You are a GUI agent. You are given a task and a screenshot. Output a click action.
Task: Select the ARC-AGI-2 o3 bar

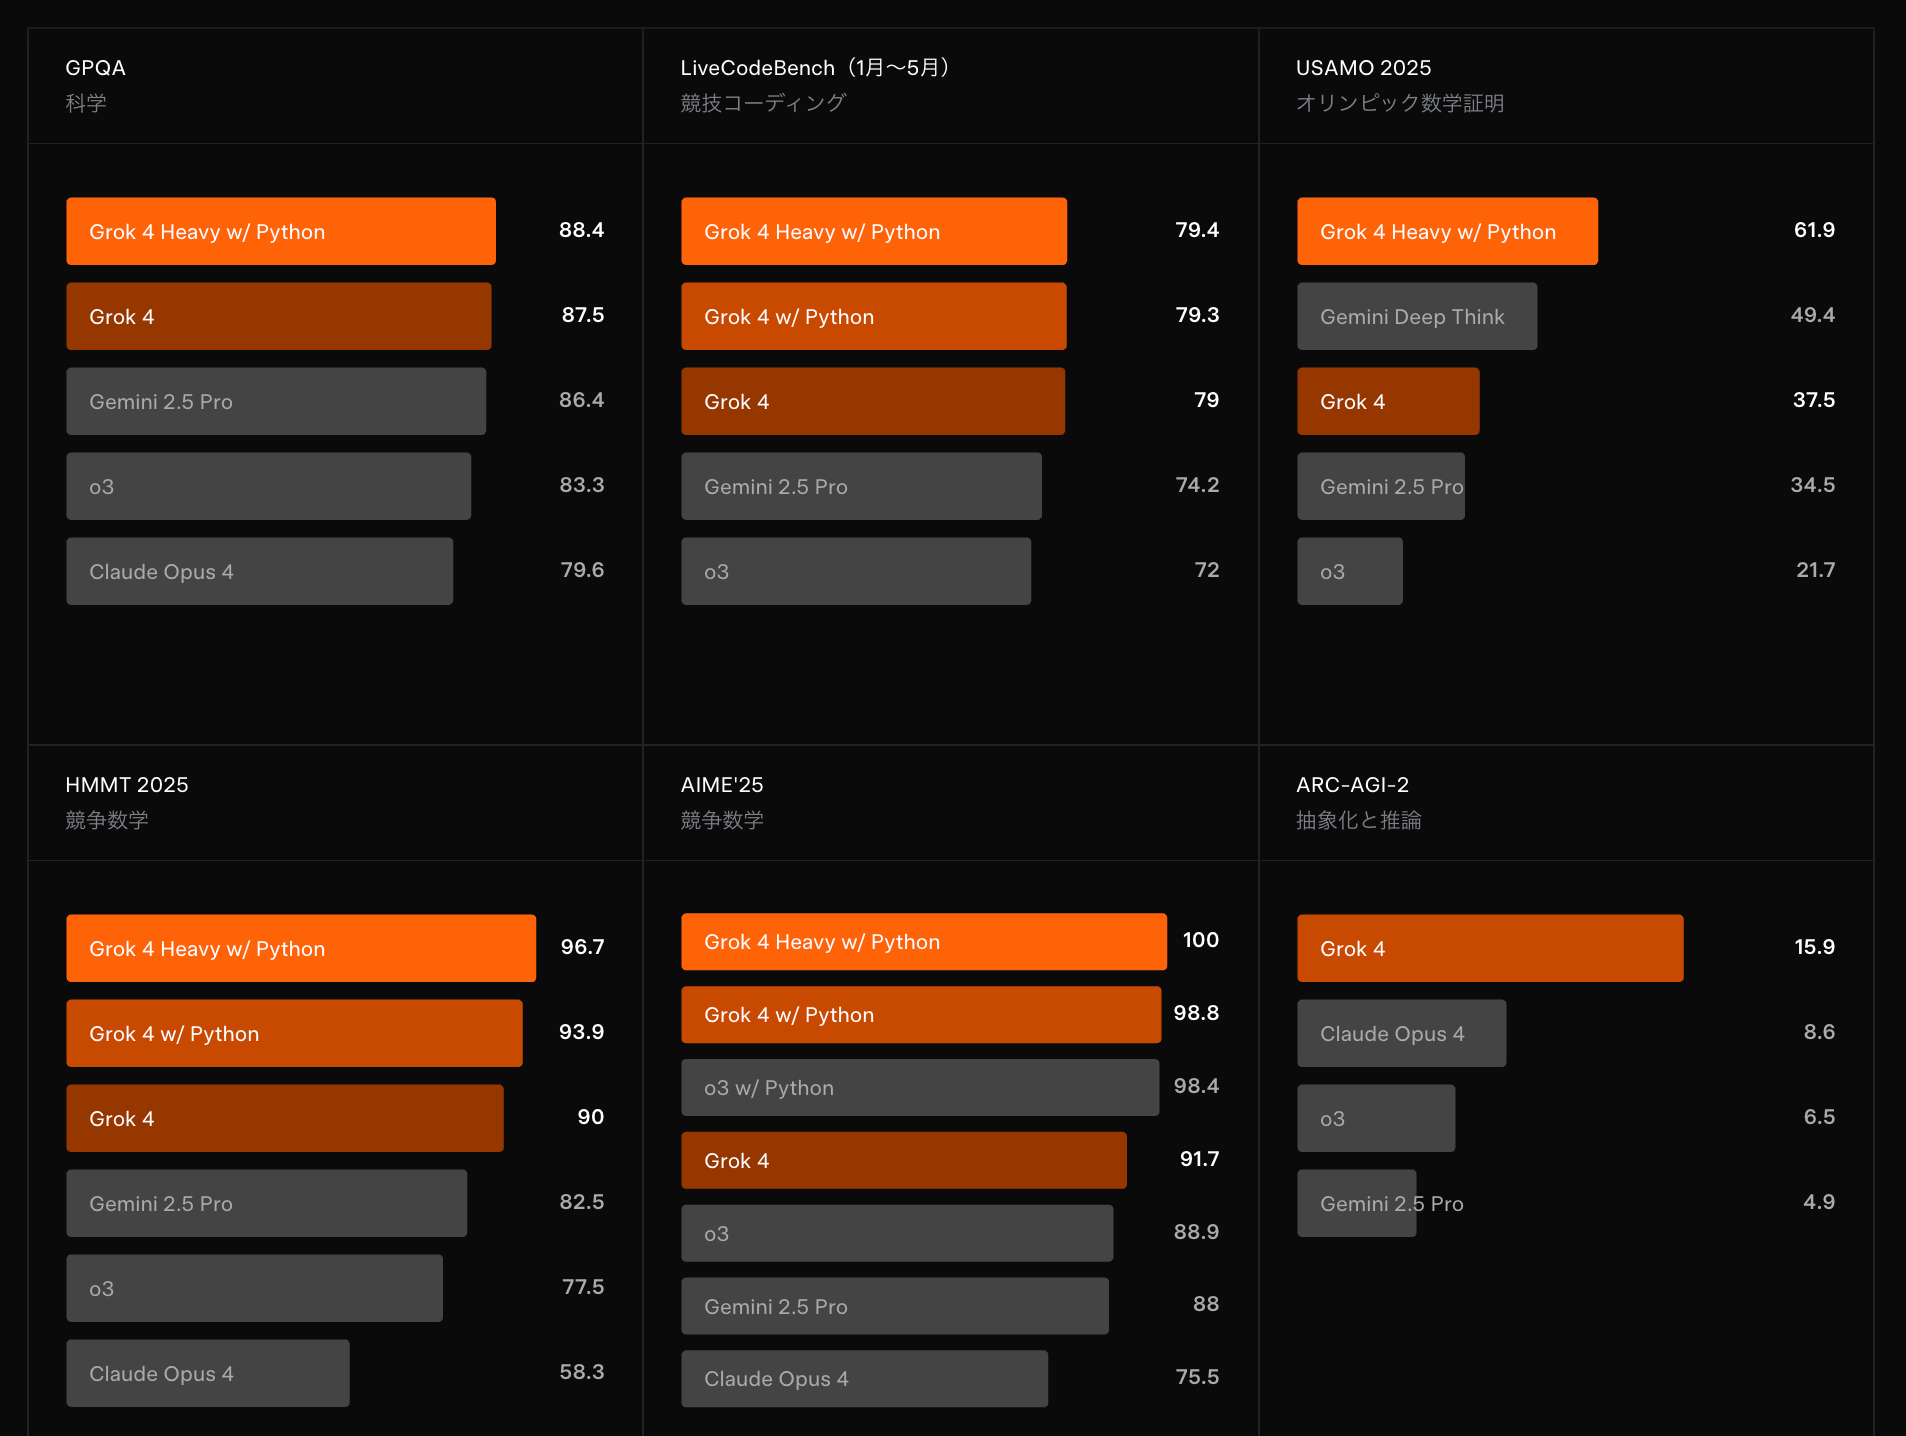(x=1376, y=1118)
